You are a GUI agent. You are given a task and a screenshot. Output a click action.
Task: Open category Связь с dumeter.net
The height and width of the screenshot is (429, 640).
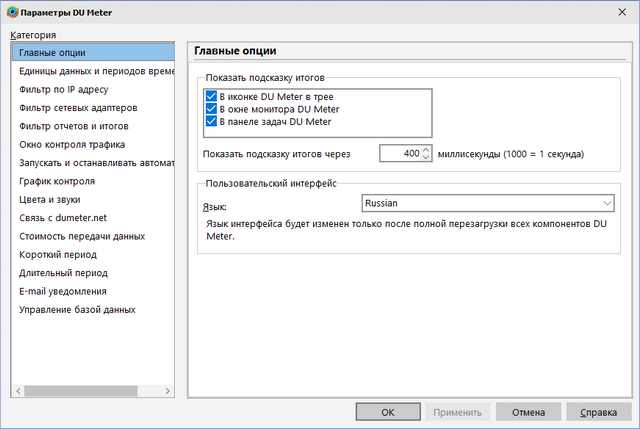click(93, 218)
